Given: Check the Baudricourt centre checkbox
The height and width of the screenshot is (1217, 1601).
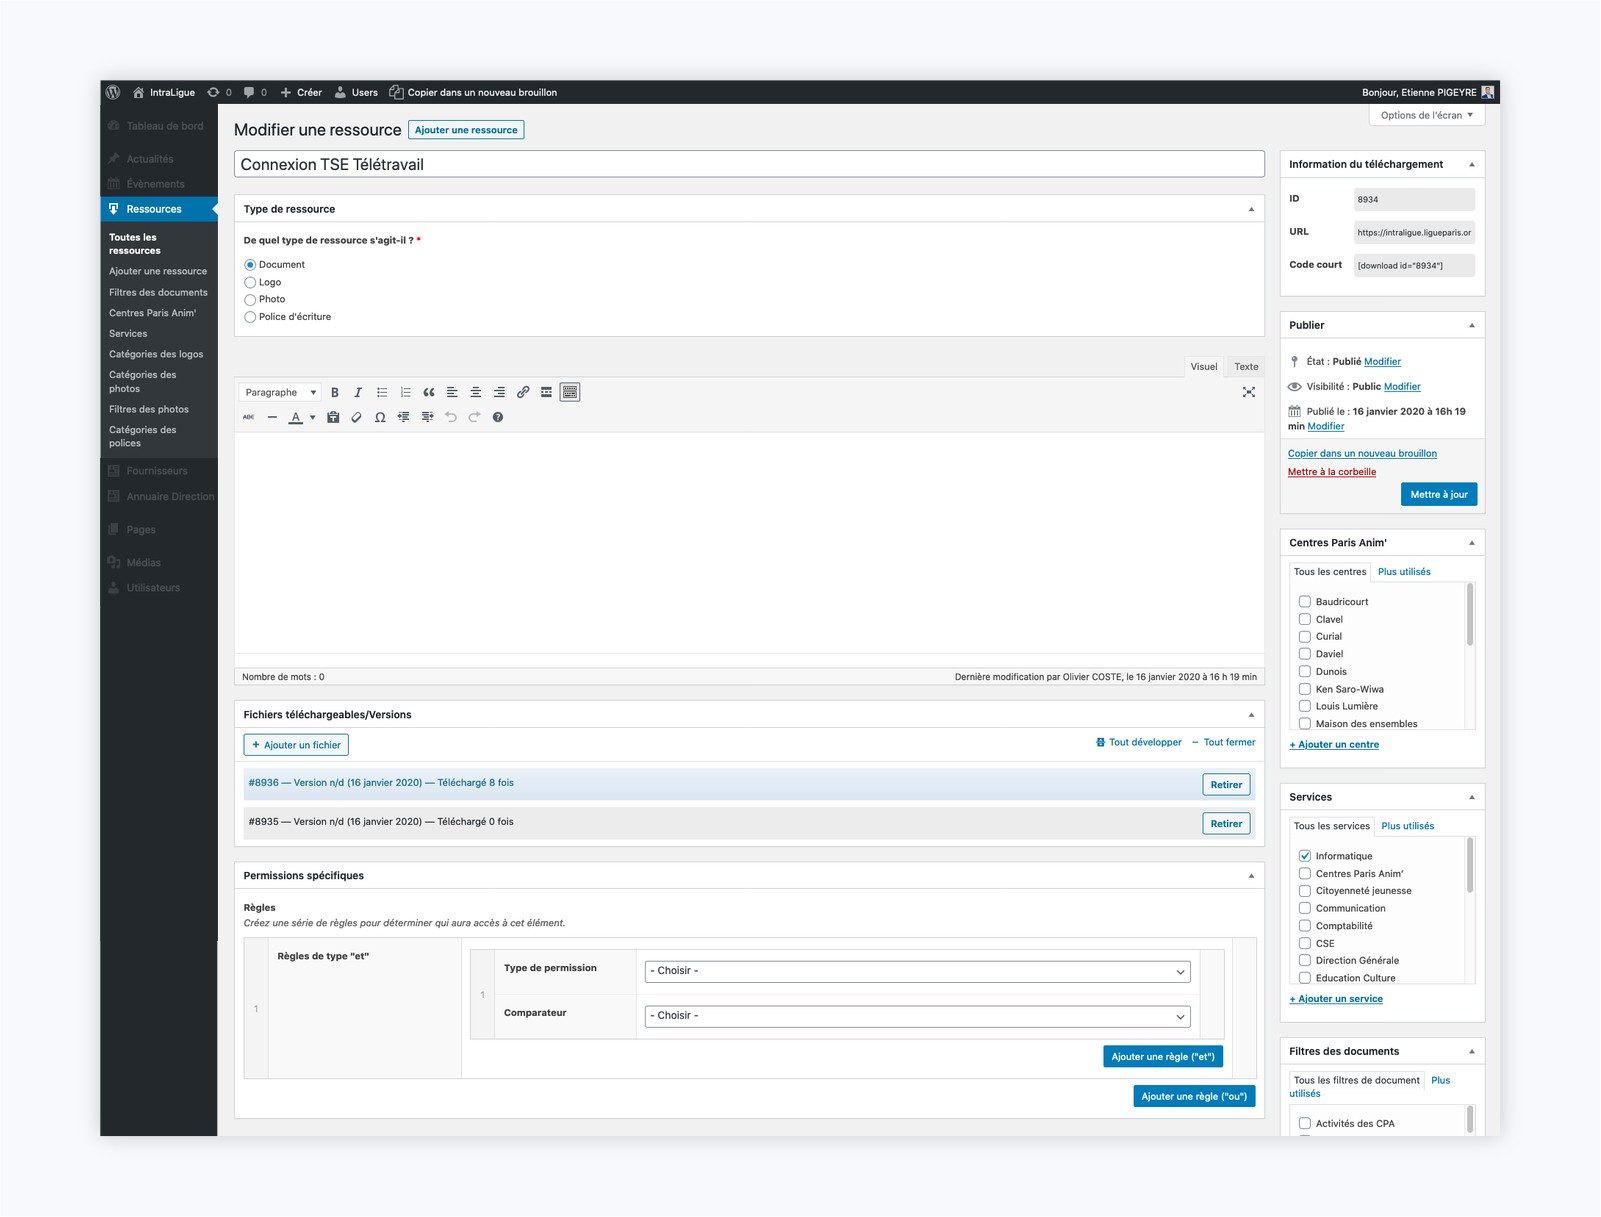Looking at the screenshot, I should (1304, 602).
